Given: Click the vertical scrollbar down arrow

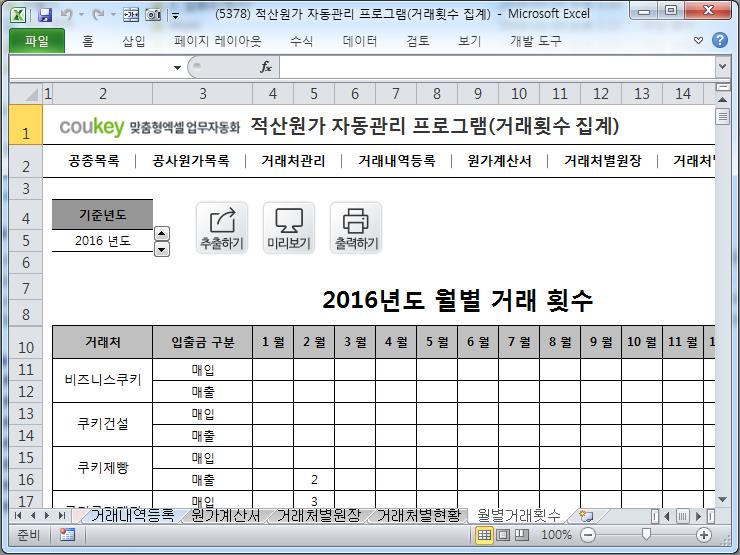Looking at the screenshot, I should 722,499.
